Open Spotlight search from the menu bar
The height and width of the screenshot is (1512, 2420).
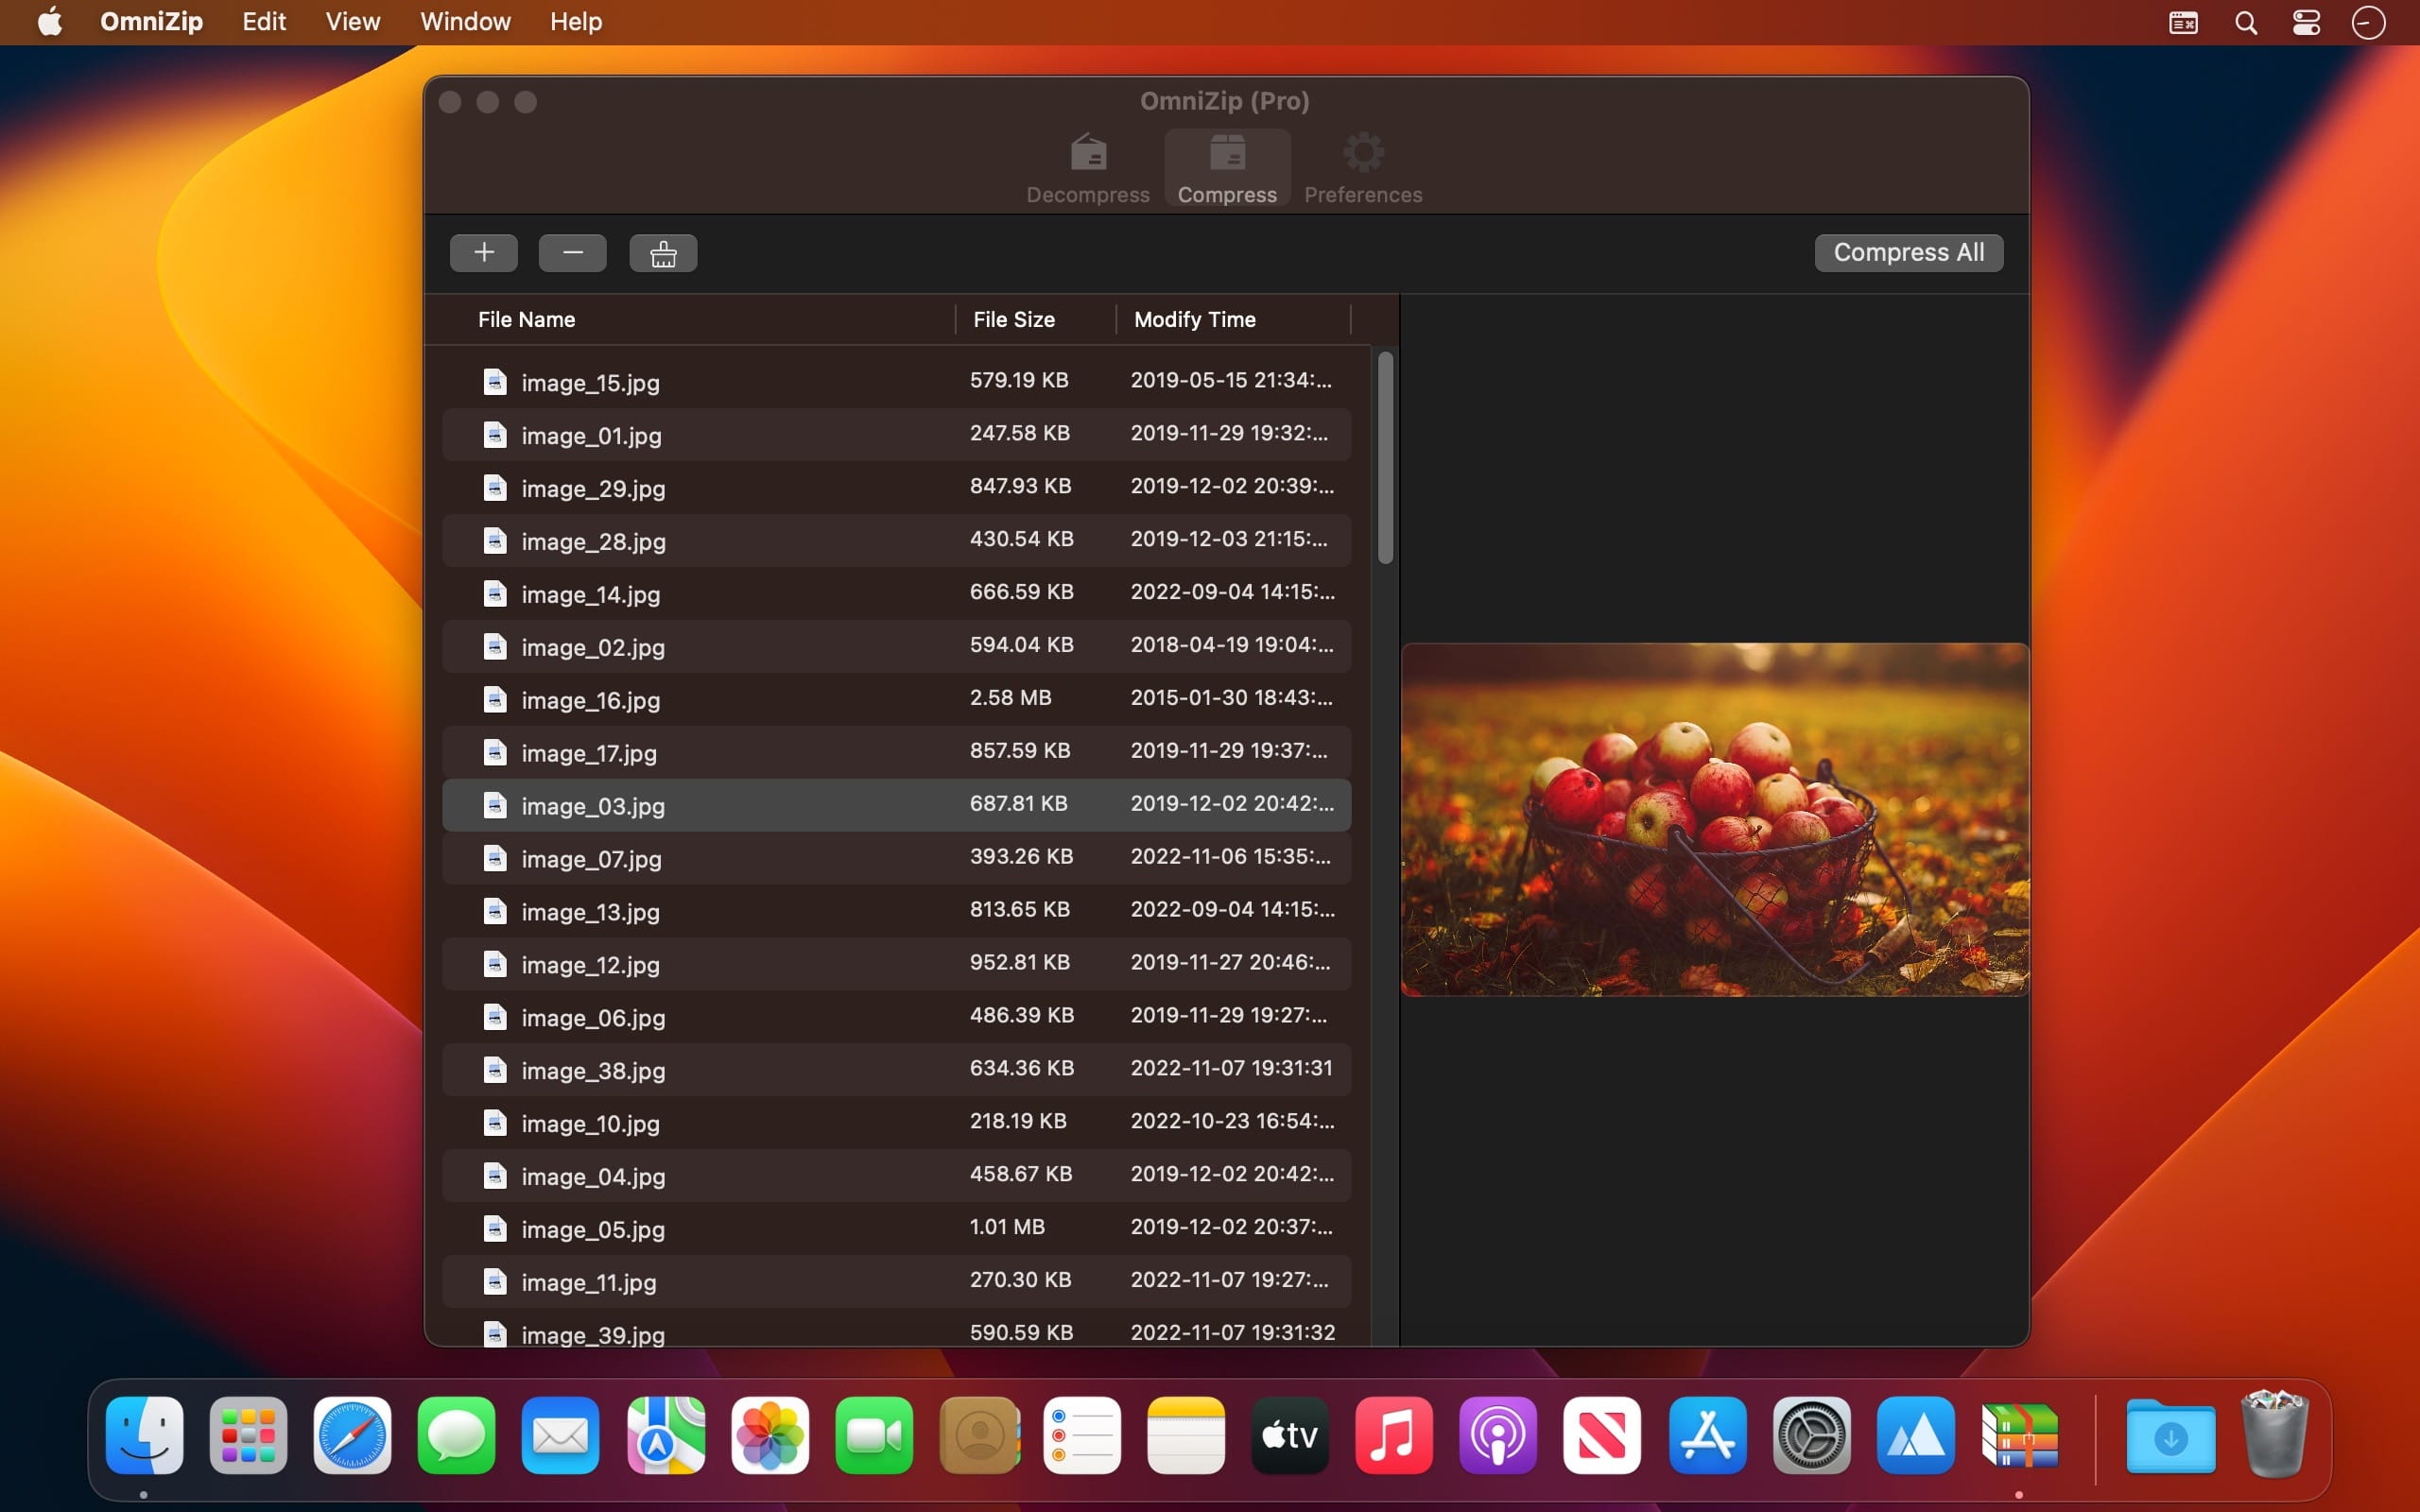pos(2245,22)
